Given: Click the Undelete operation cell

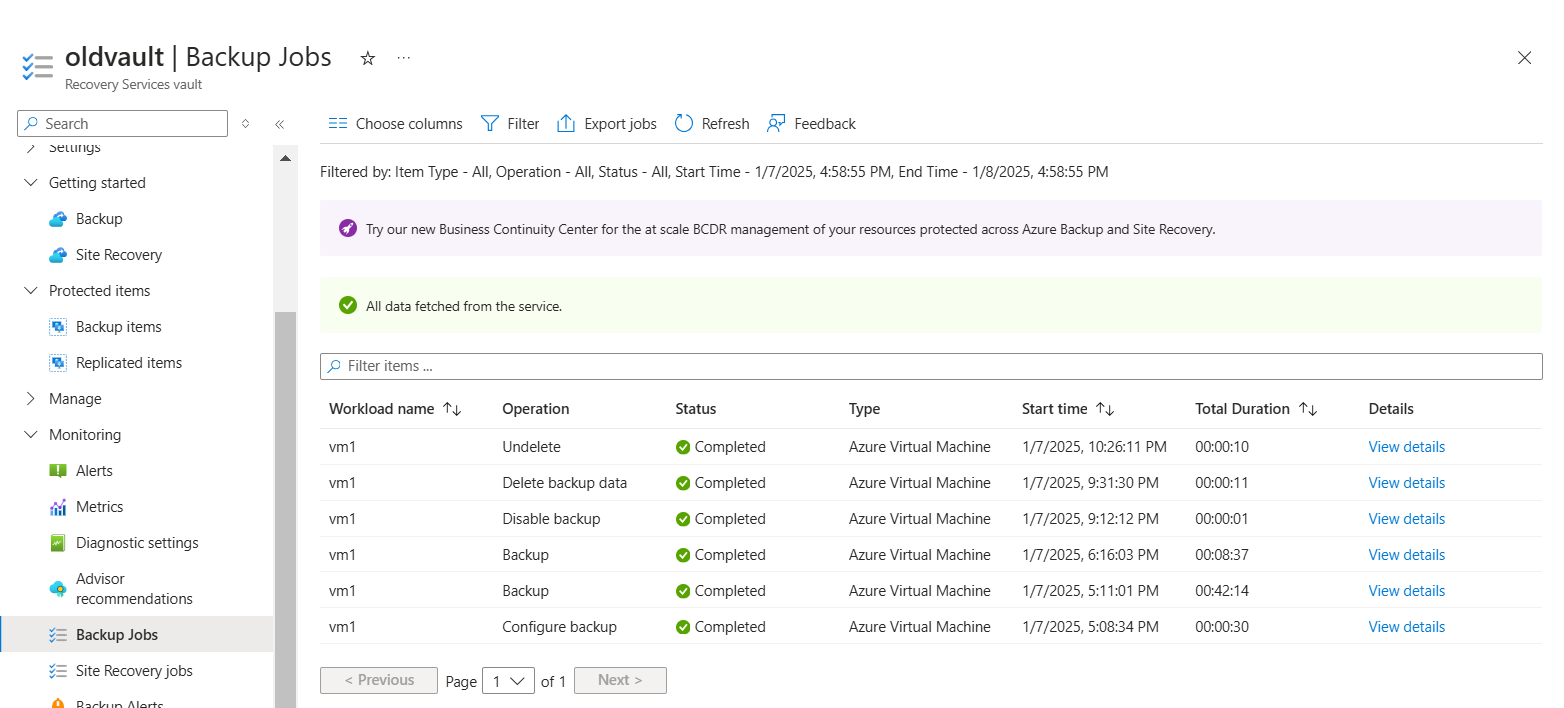Looking at the screenshot, I should tap(531, 447).
